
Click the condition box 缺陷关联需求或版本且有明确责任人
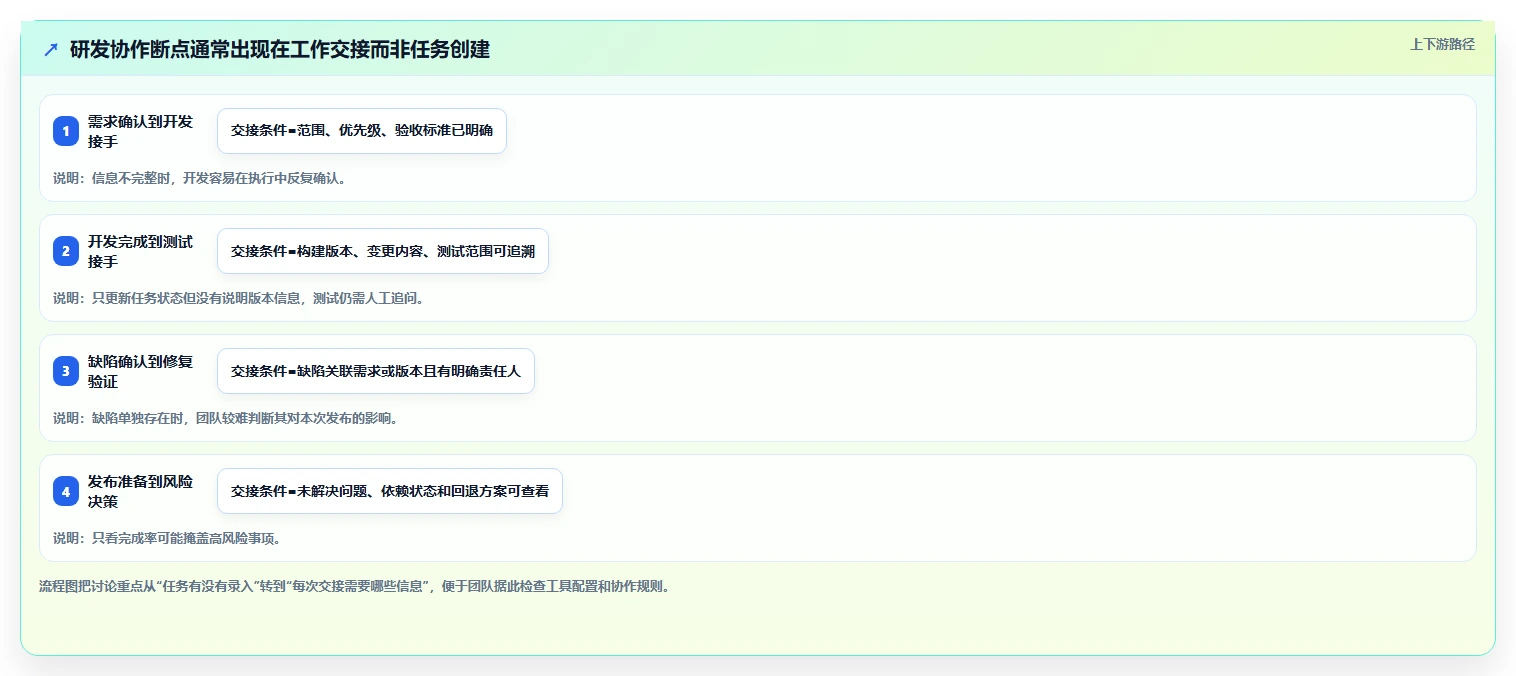tap(376, 371)
